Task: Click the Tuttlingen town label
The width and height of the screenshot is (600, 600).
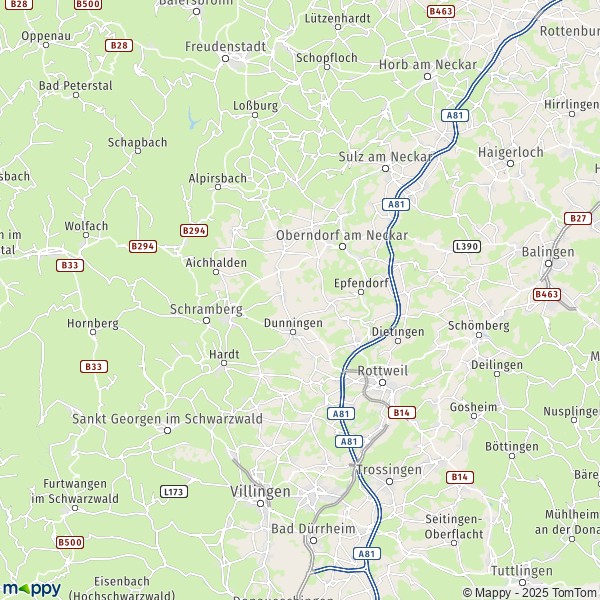Action: 522,571
